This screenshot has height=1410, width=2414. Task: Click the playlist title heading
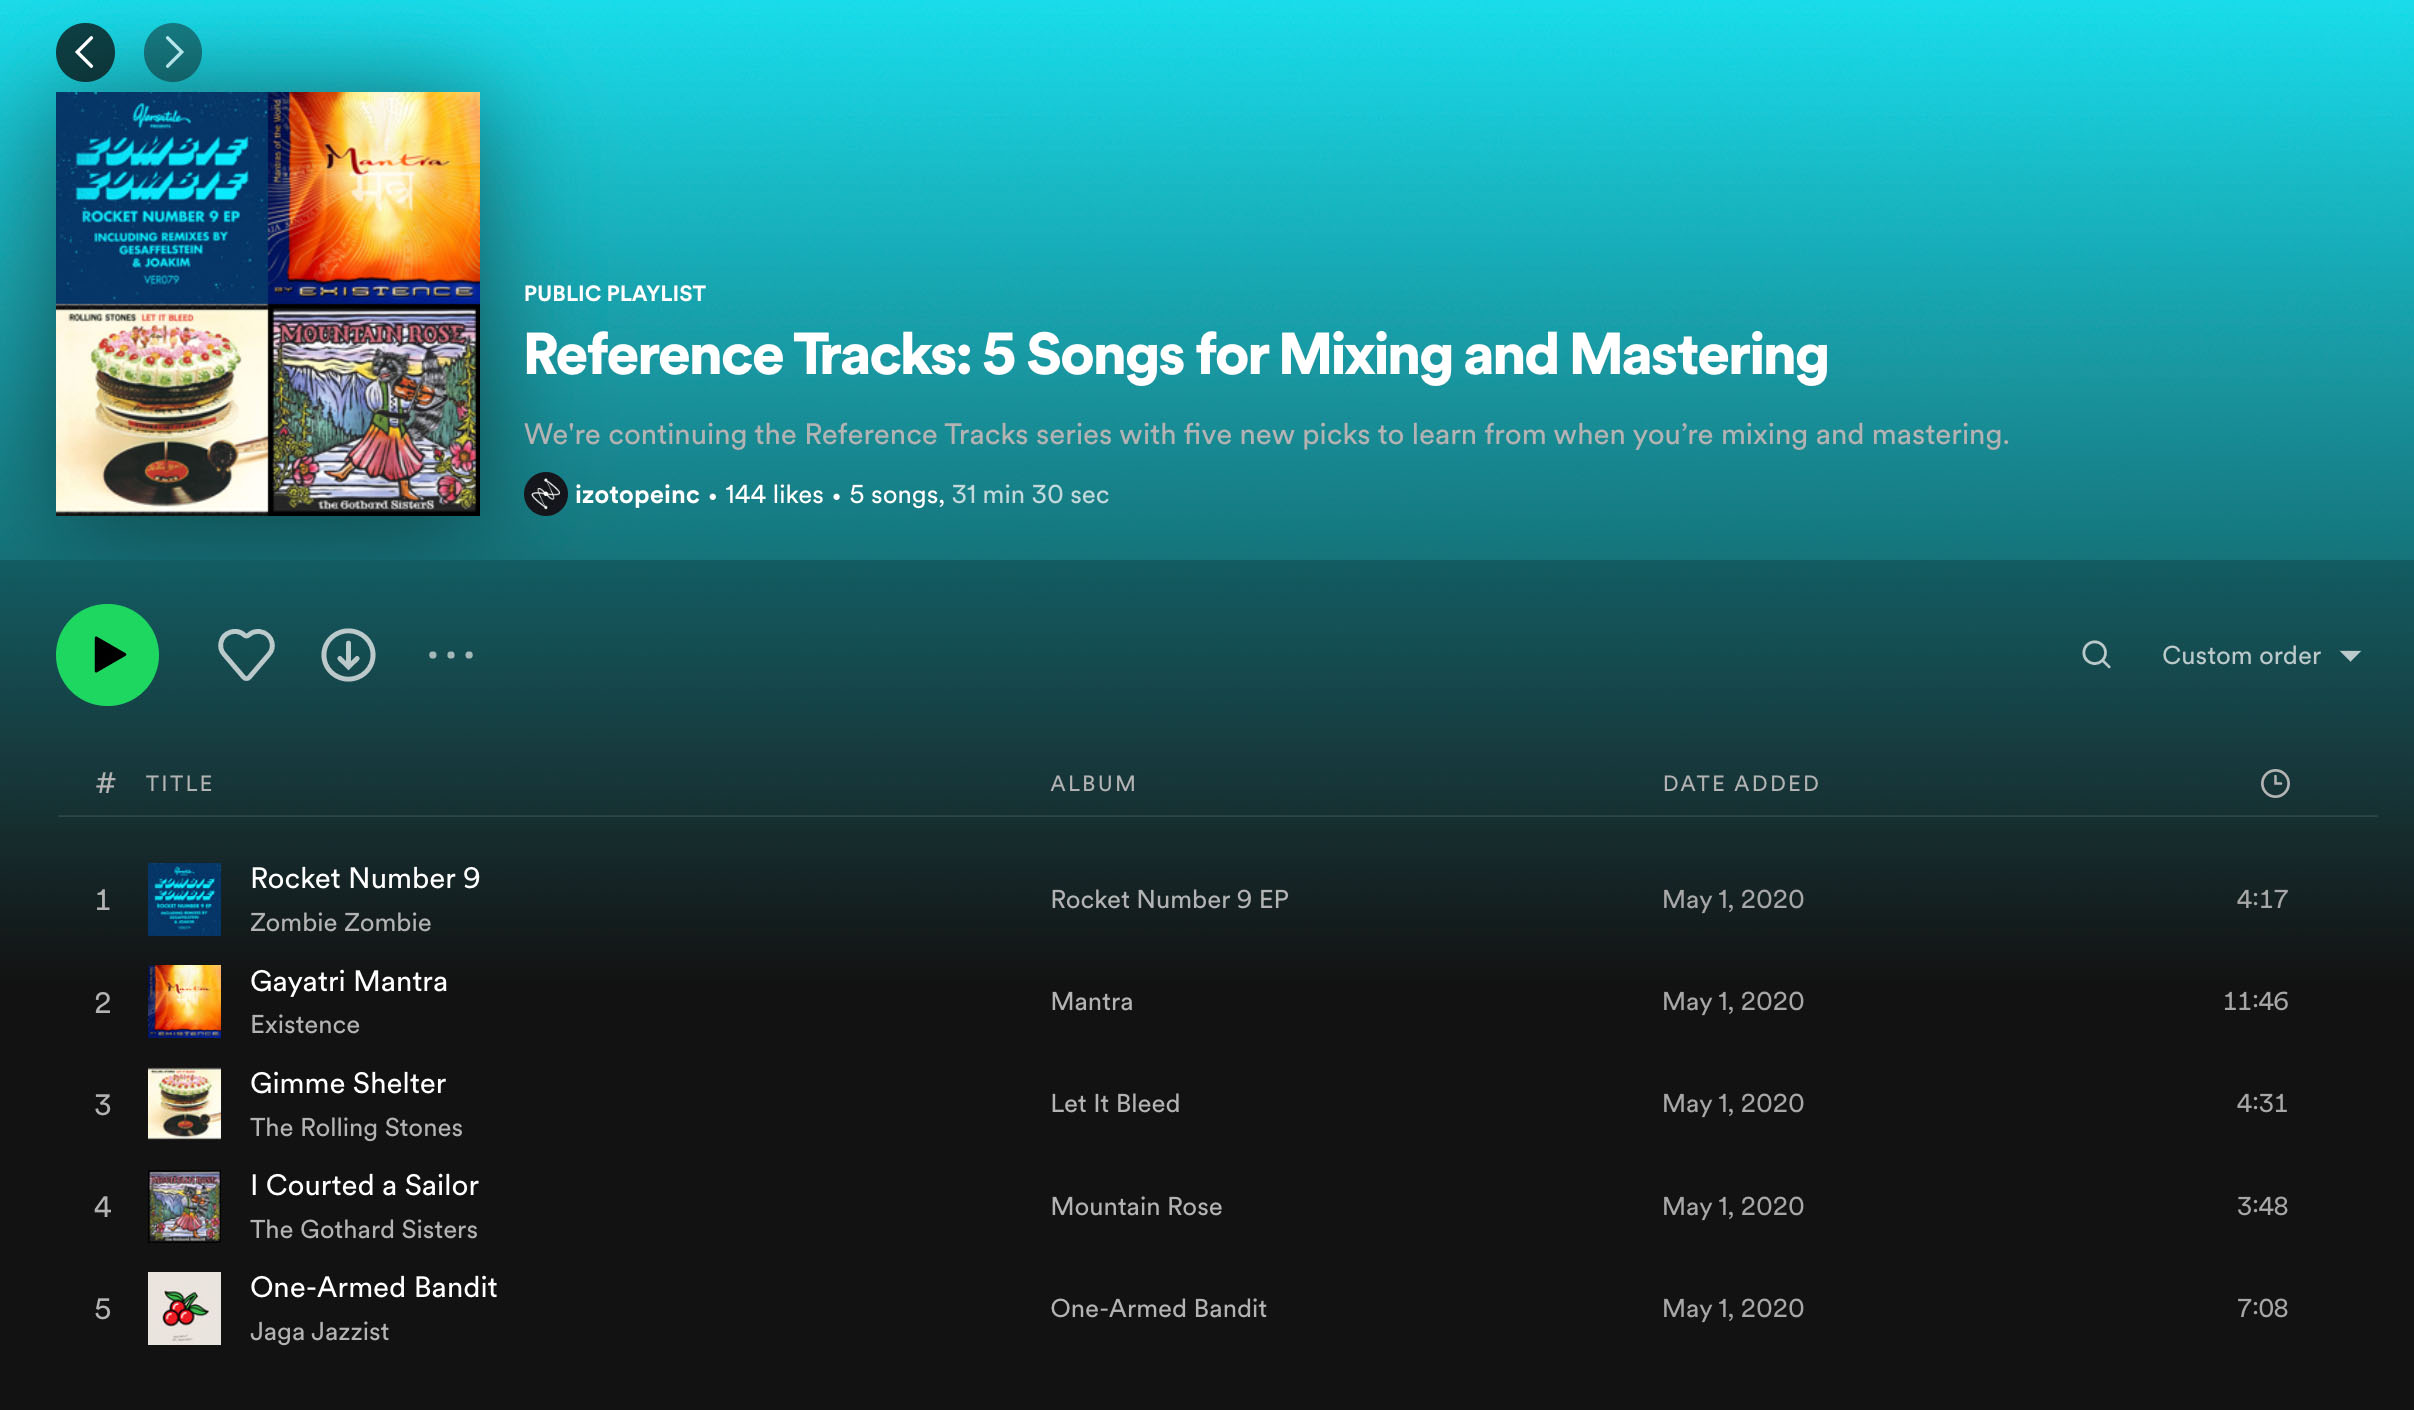(x=1176, y=355)
